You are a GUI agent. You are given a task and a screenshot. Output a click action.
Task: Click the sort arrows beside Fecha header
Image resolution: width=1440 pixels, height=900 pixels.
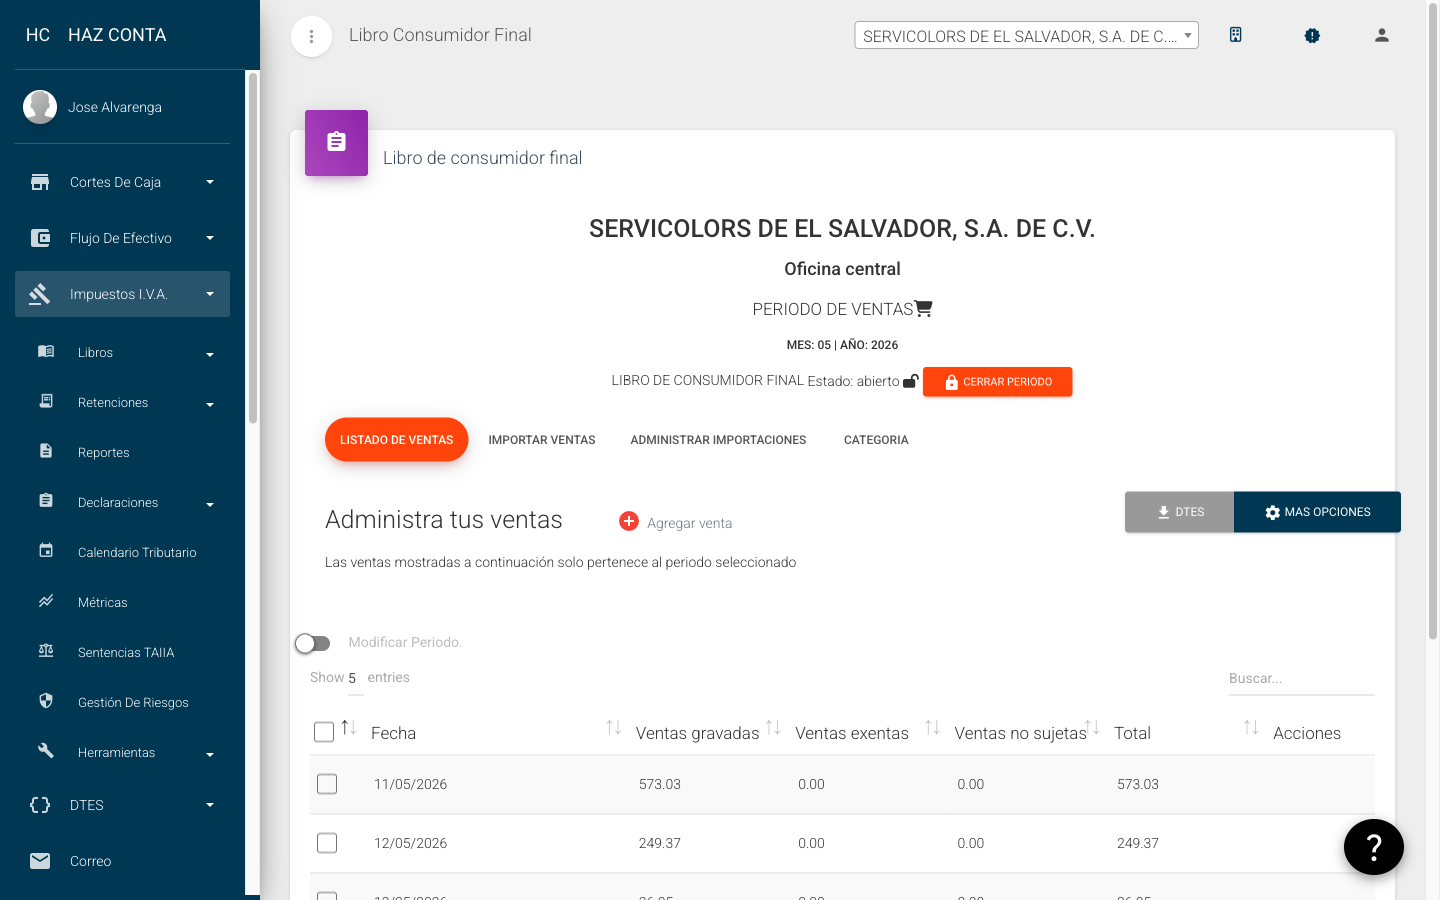coord(614,728)
